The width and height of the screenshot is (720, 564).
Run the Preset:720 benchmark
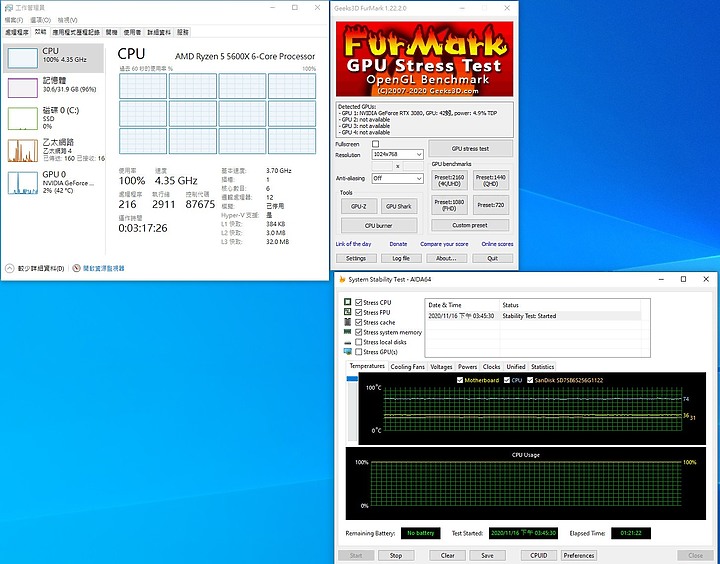490,205
